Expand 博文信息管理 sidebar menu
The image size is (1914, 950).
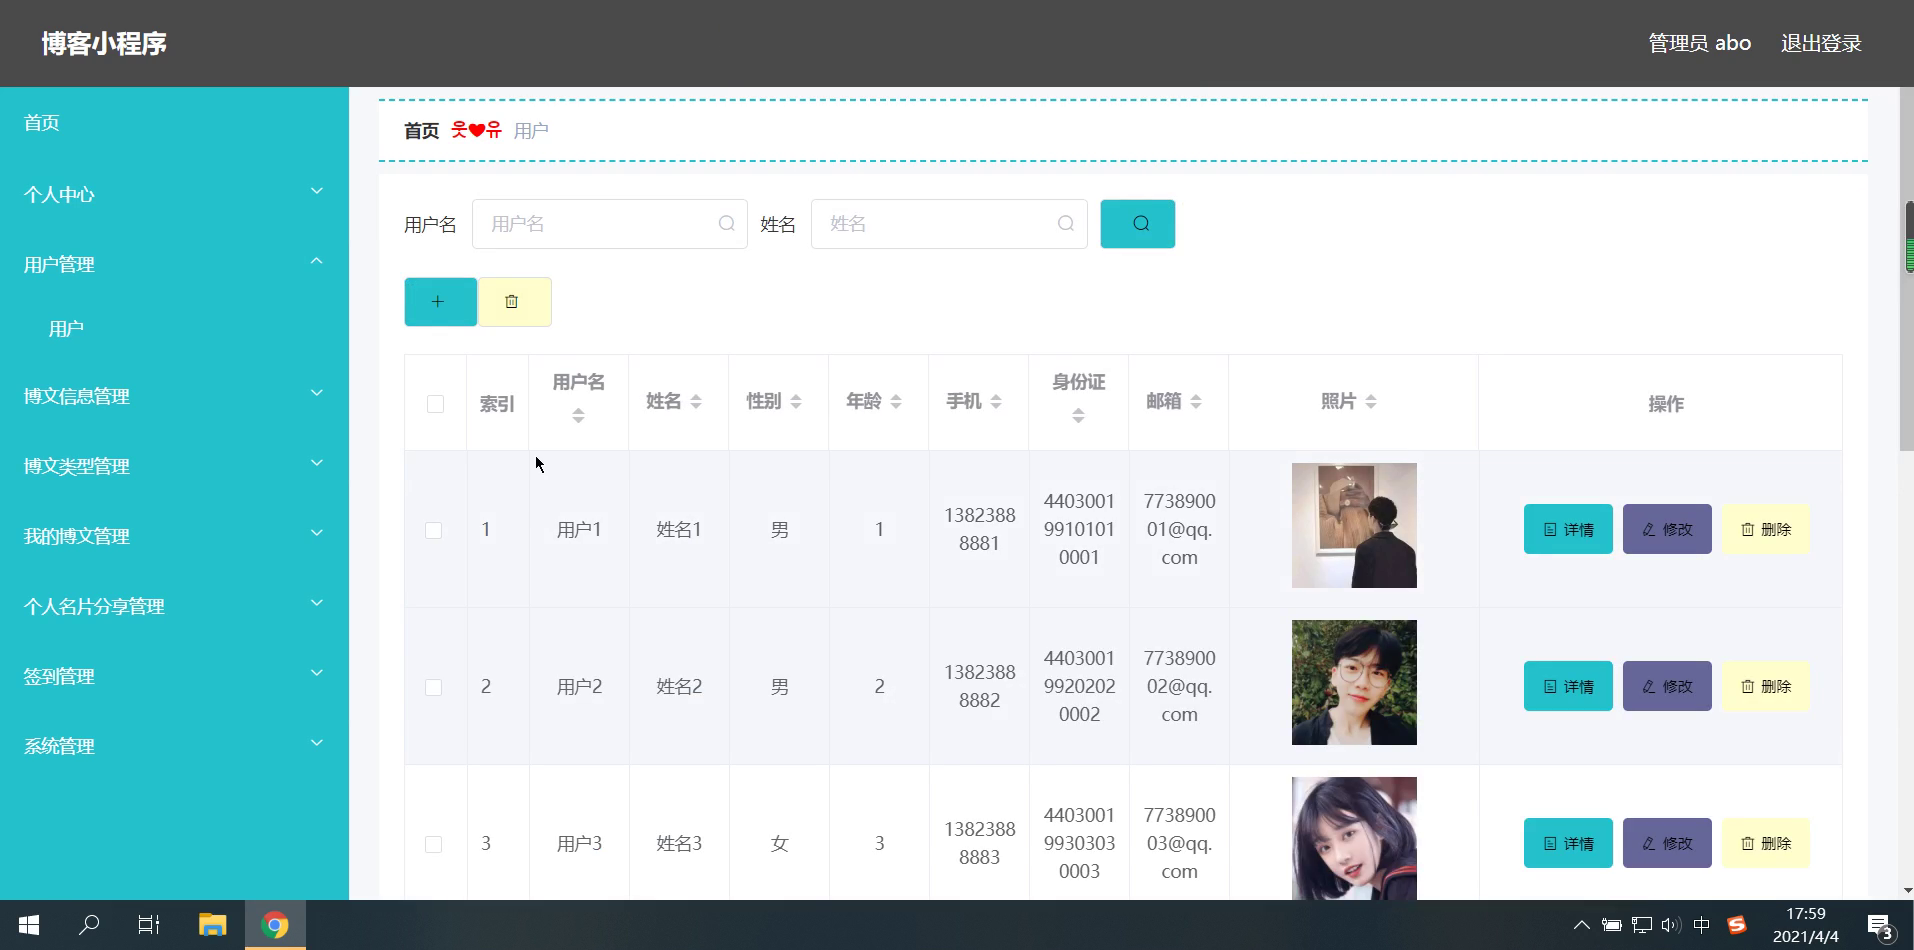(x=174, y=396)
